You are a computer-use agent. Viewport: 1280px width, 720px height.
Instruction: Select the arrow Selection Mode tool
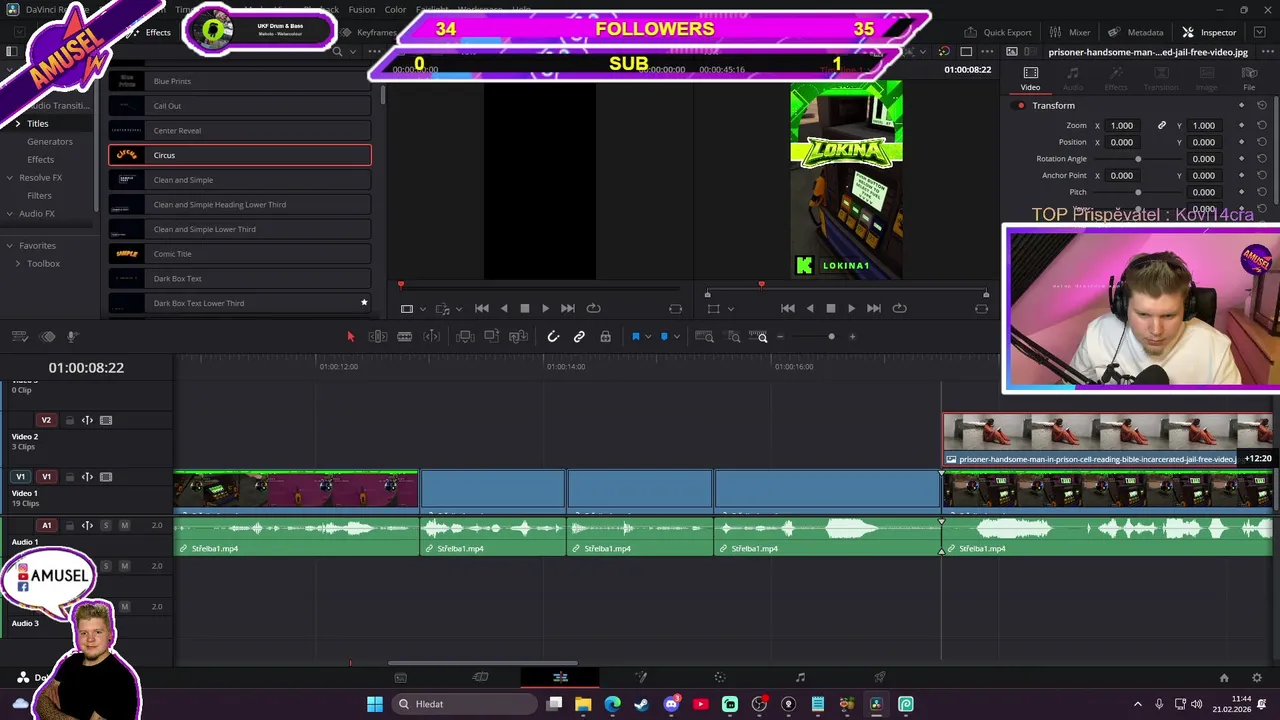[x=350, y=337]
